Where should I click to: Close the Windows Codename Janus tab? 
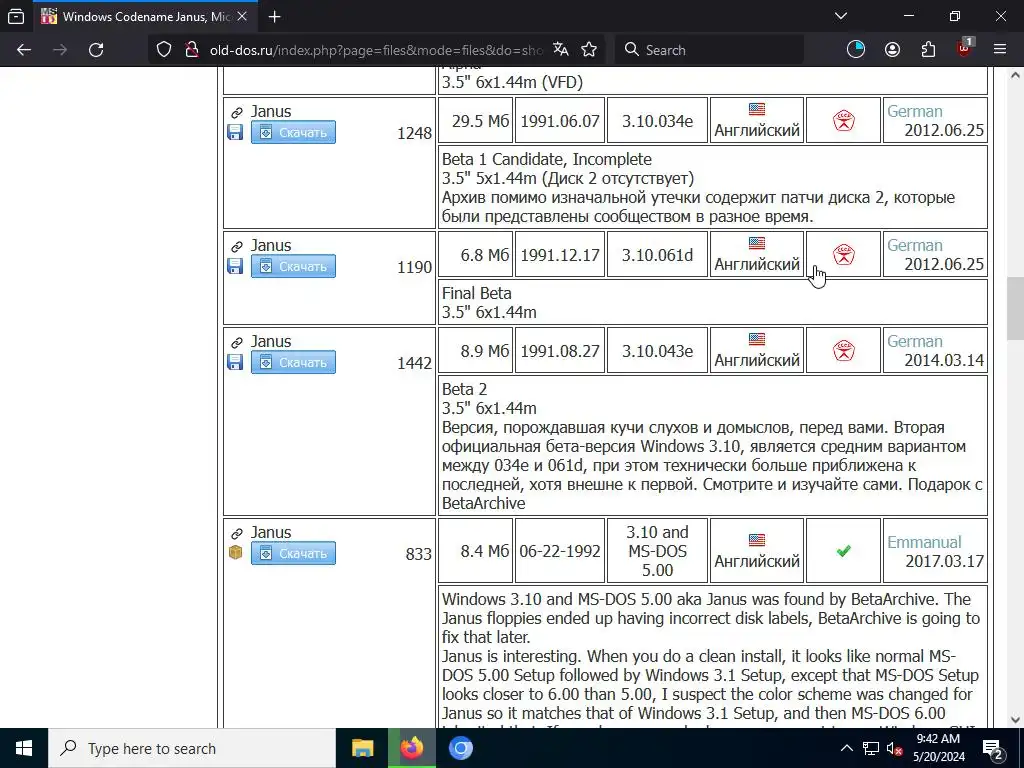242,17
